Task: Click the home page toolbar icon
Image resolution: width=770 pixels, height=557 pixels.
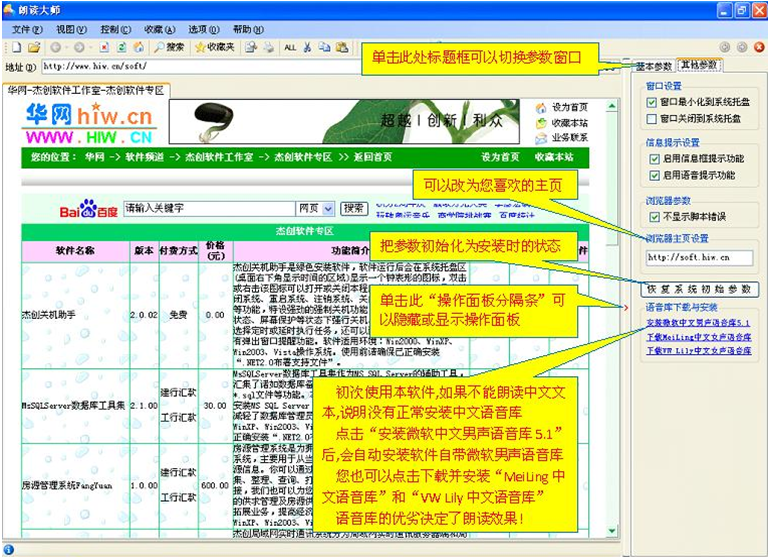Action: (139, 47)
